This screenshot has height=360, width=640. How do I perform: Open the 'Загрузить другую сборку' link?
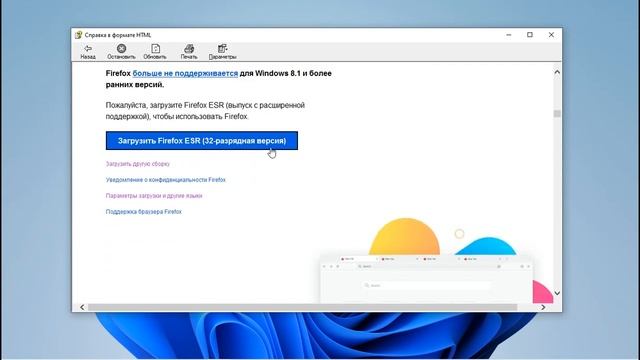(138, 164)
